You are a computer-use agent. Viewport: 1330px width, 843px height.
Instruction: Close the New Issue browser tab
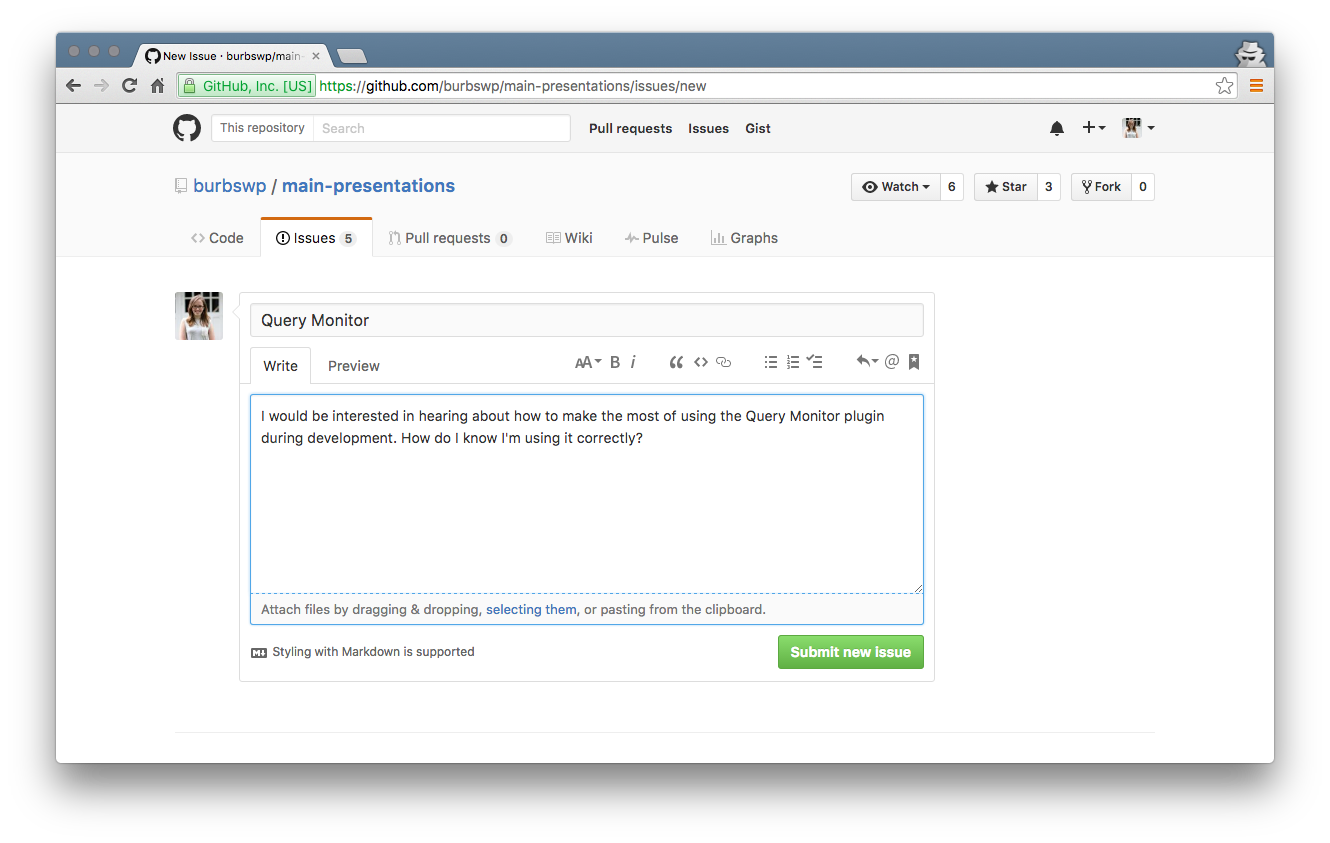[x=316, y=56]
